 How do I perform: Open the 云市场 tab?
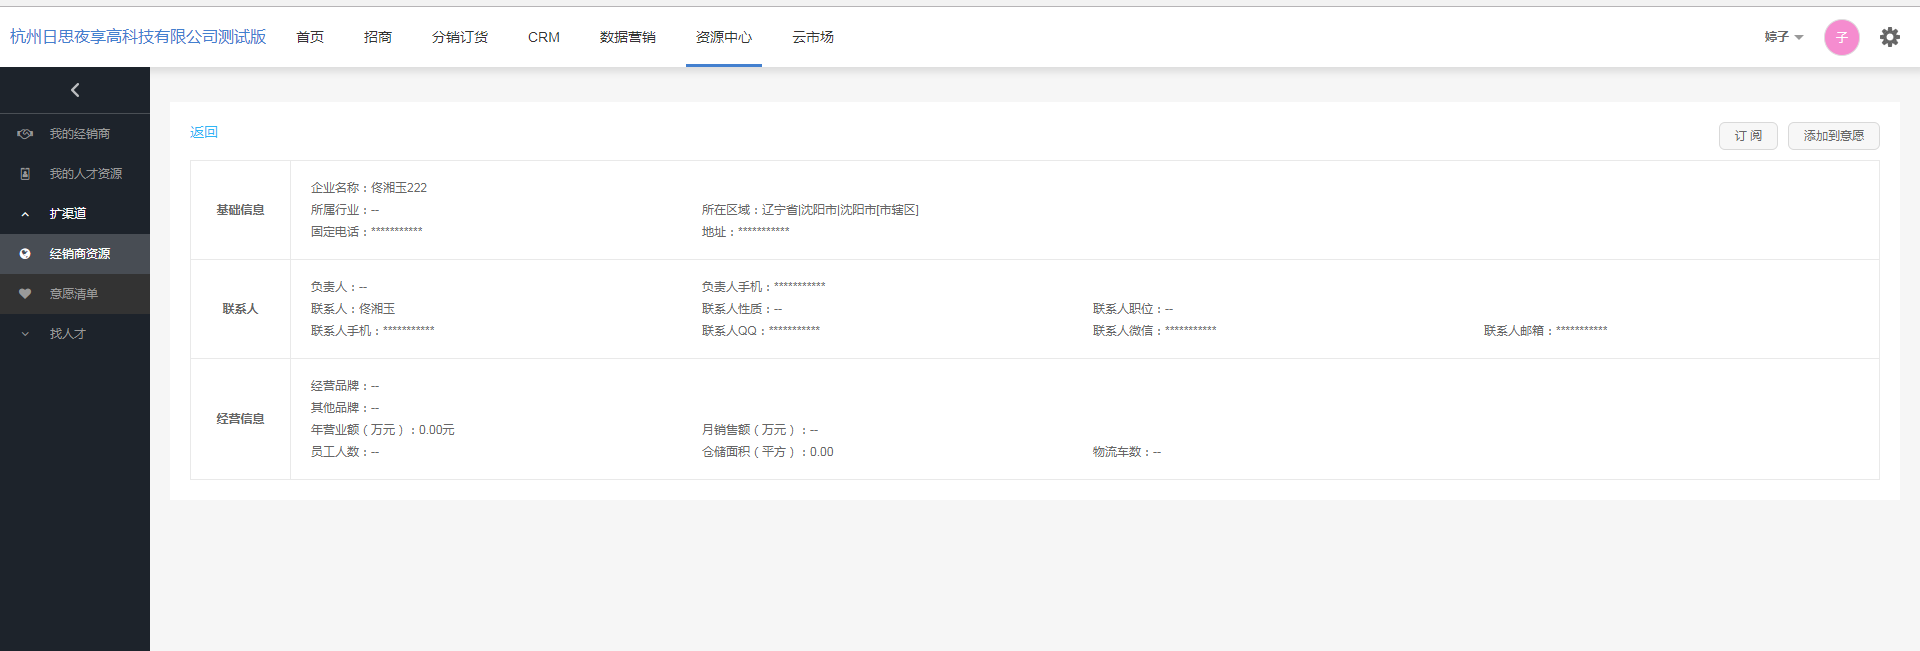pyautogui.click(x=813, y=37)
